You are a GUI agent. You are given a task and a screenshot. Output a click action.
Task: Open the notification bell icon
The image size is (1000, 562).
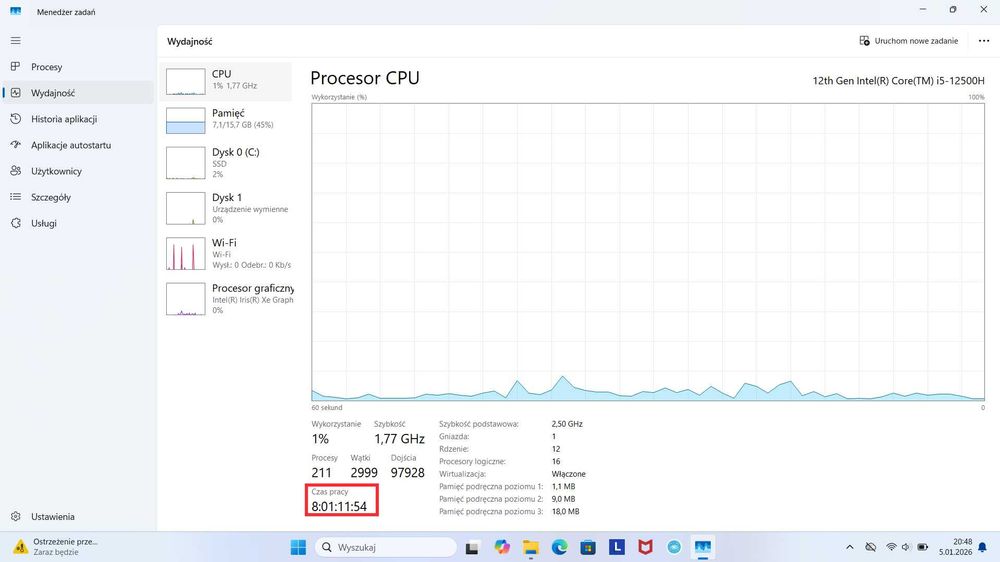(983, 547)
